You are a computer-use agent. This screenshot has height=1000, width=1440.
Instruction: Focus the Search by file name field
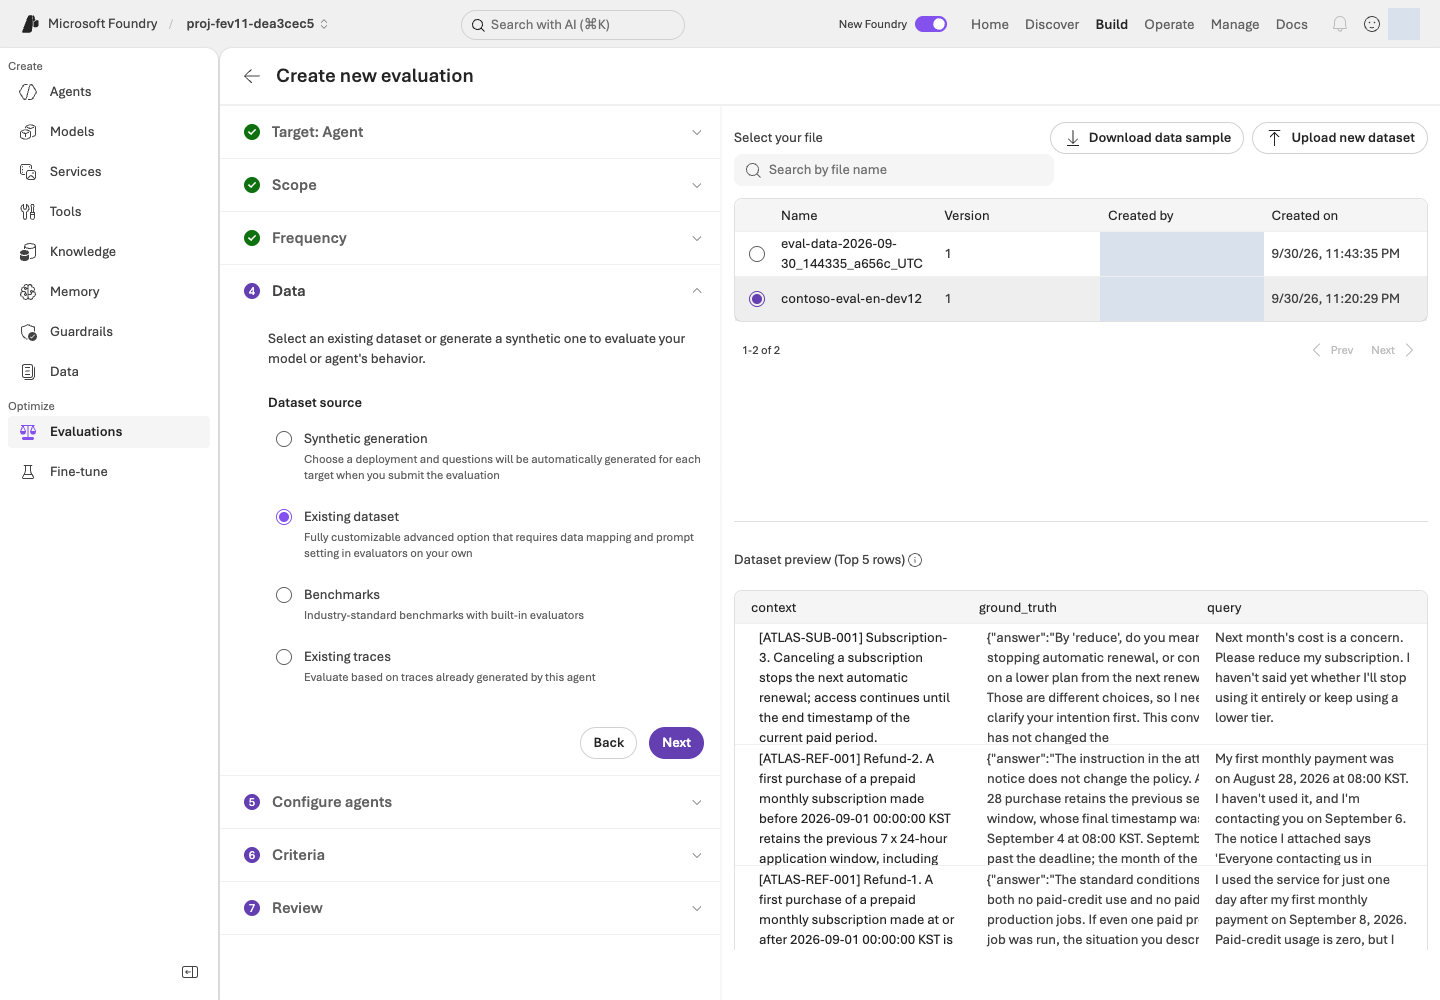[x=894, y=170]
